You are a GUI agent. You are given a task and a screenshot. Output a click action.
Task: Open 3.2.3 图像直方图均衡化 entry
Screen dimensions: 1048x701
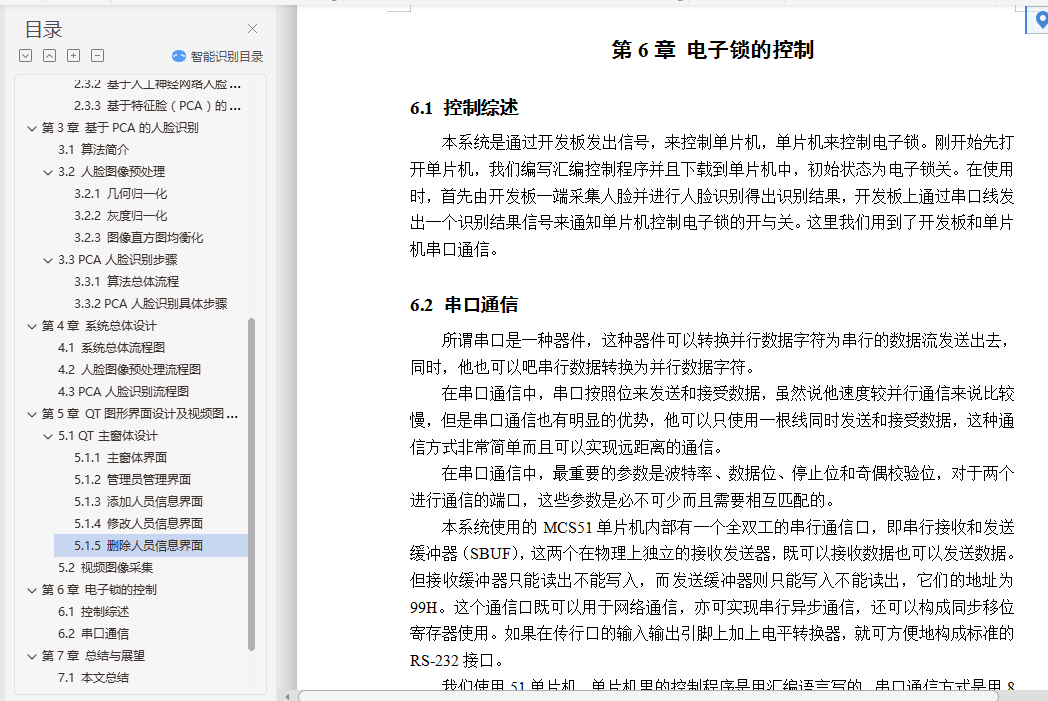click(138, 238)
